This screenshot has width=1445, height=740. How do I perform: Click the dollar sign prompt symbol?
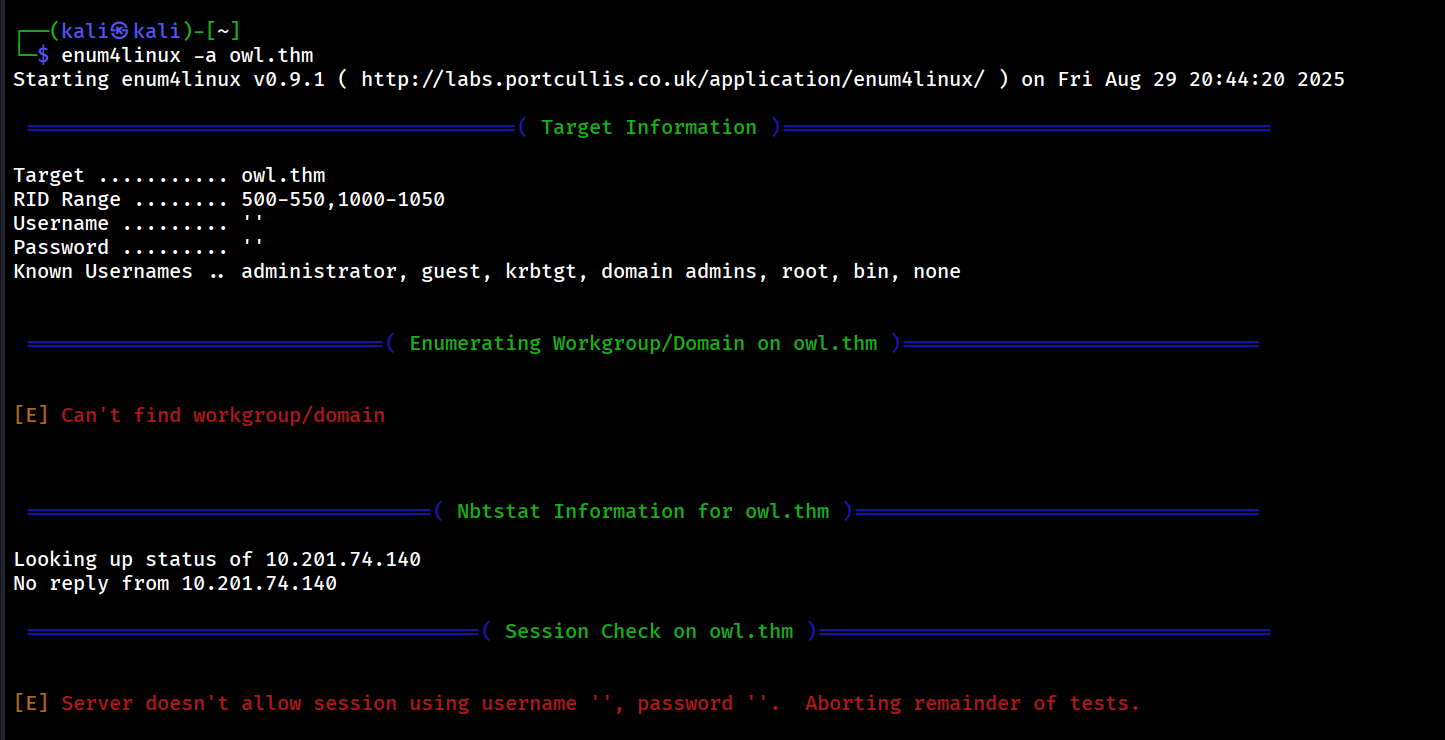(x=43, y=55)
